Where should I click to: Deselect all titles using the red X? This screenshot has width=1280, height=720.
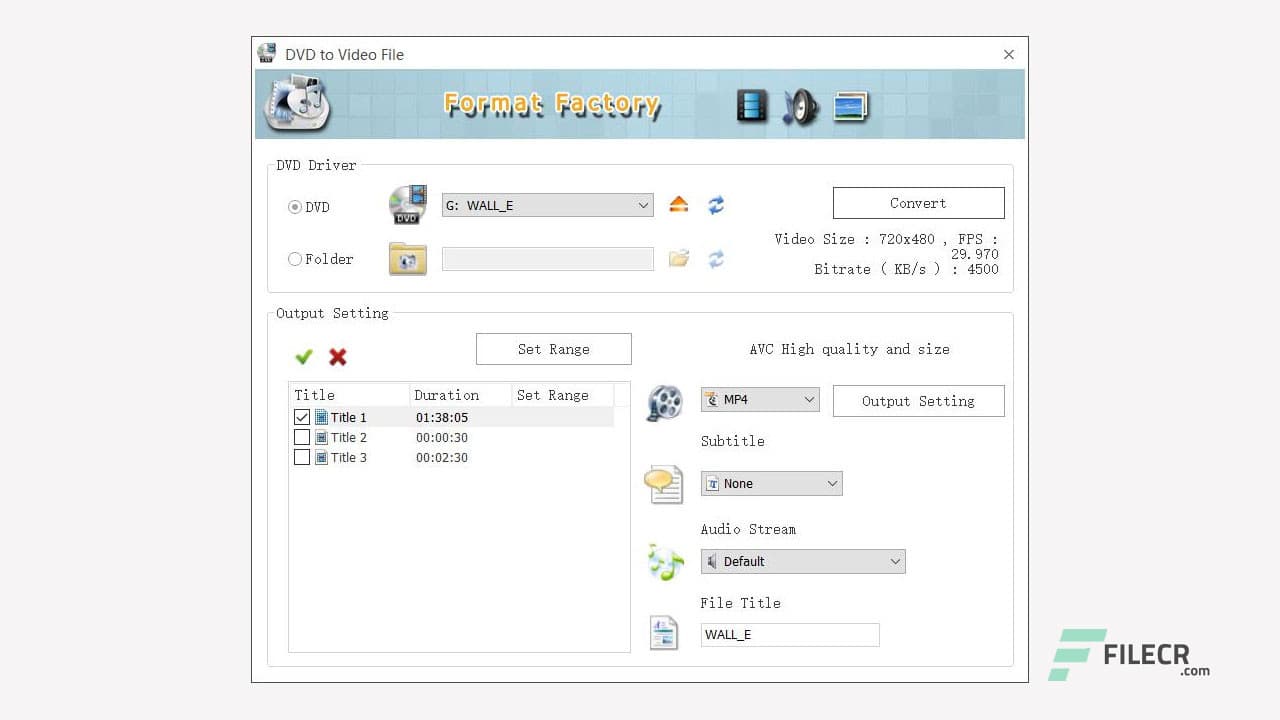pyautogui.click(x=338, y=356)
